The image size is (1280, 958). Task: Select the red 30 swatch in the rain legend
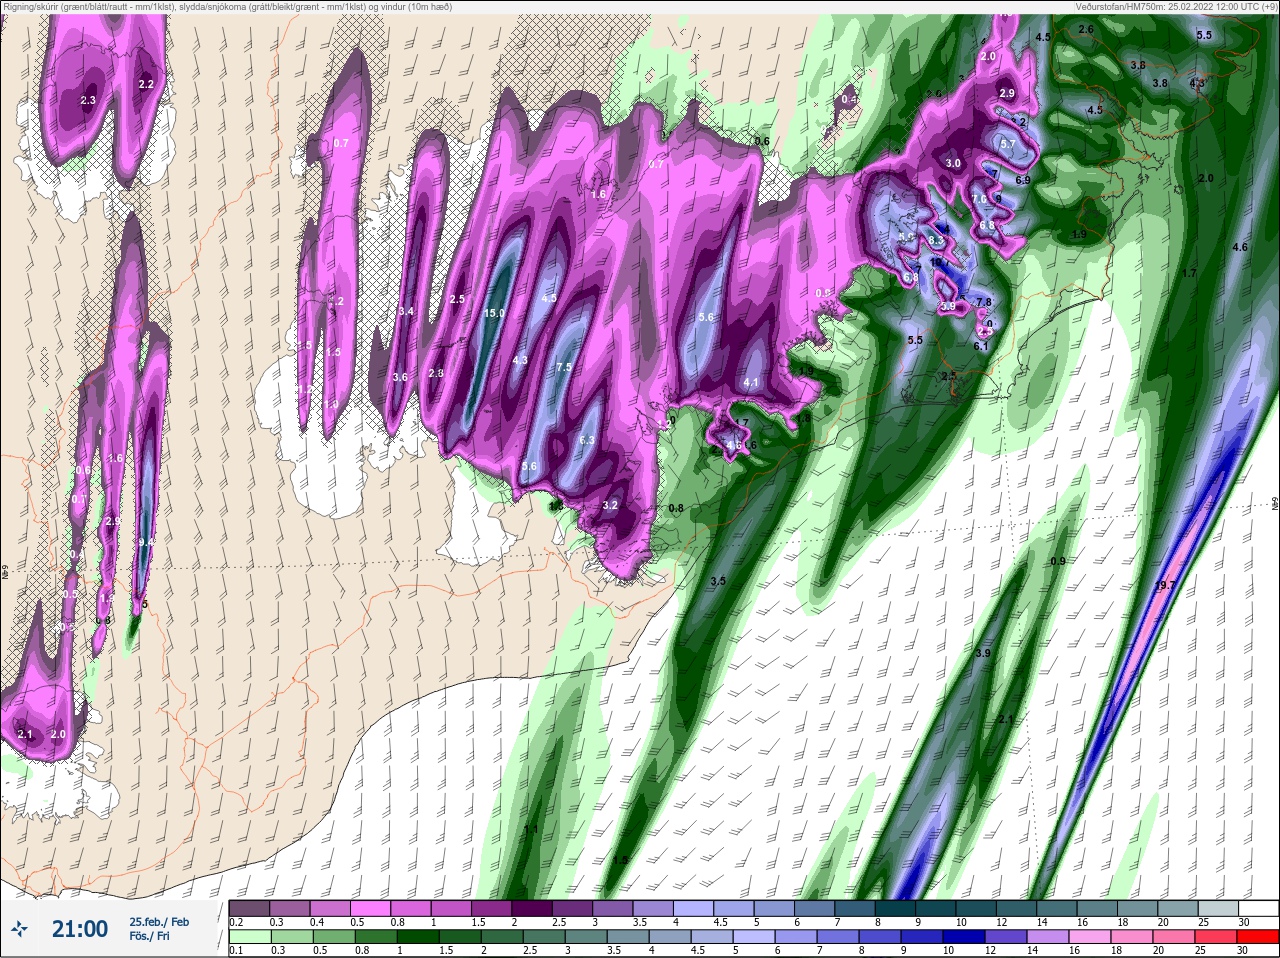1258,936
